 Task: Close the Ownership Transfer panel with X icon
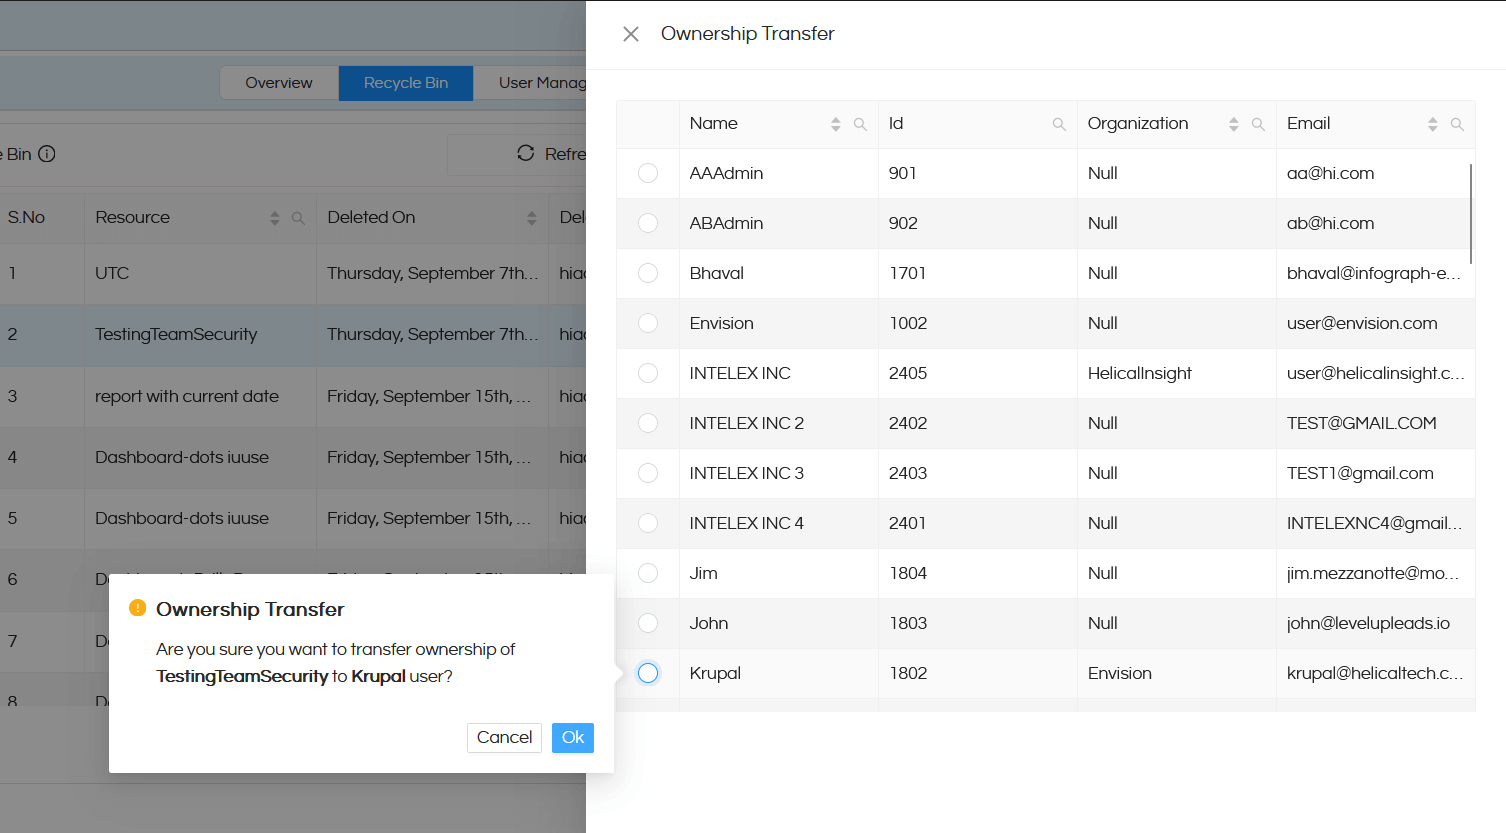pyautogui.click(x=631, y=34)
